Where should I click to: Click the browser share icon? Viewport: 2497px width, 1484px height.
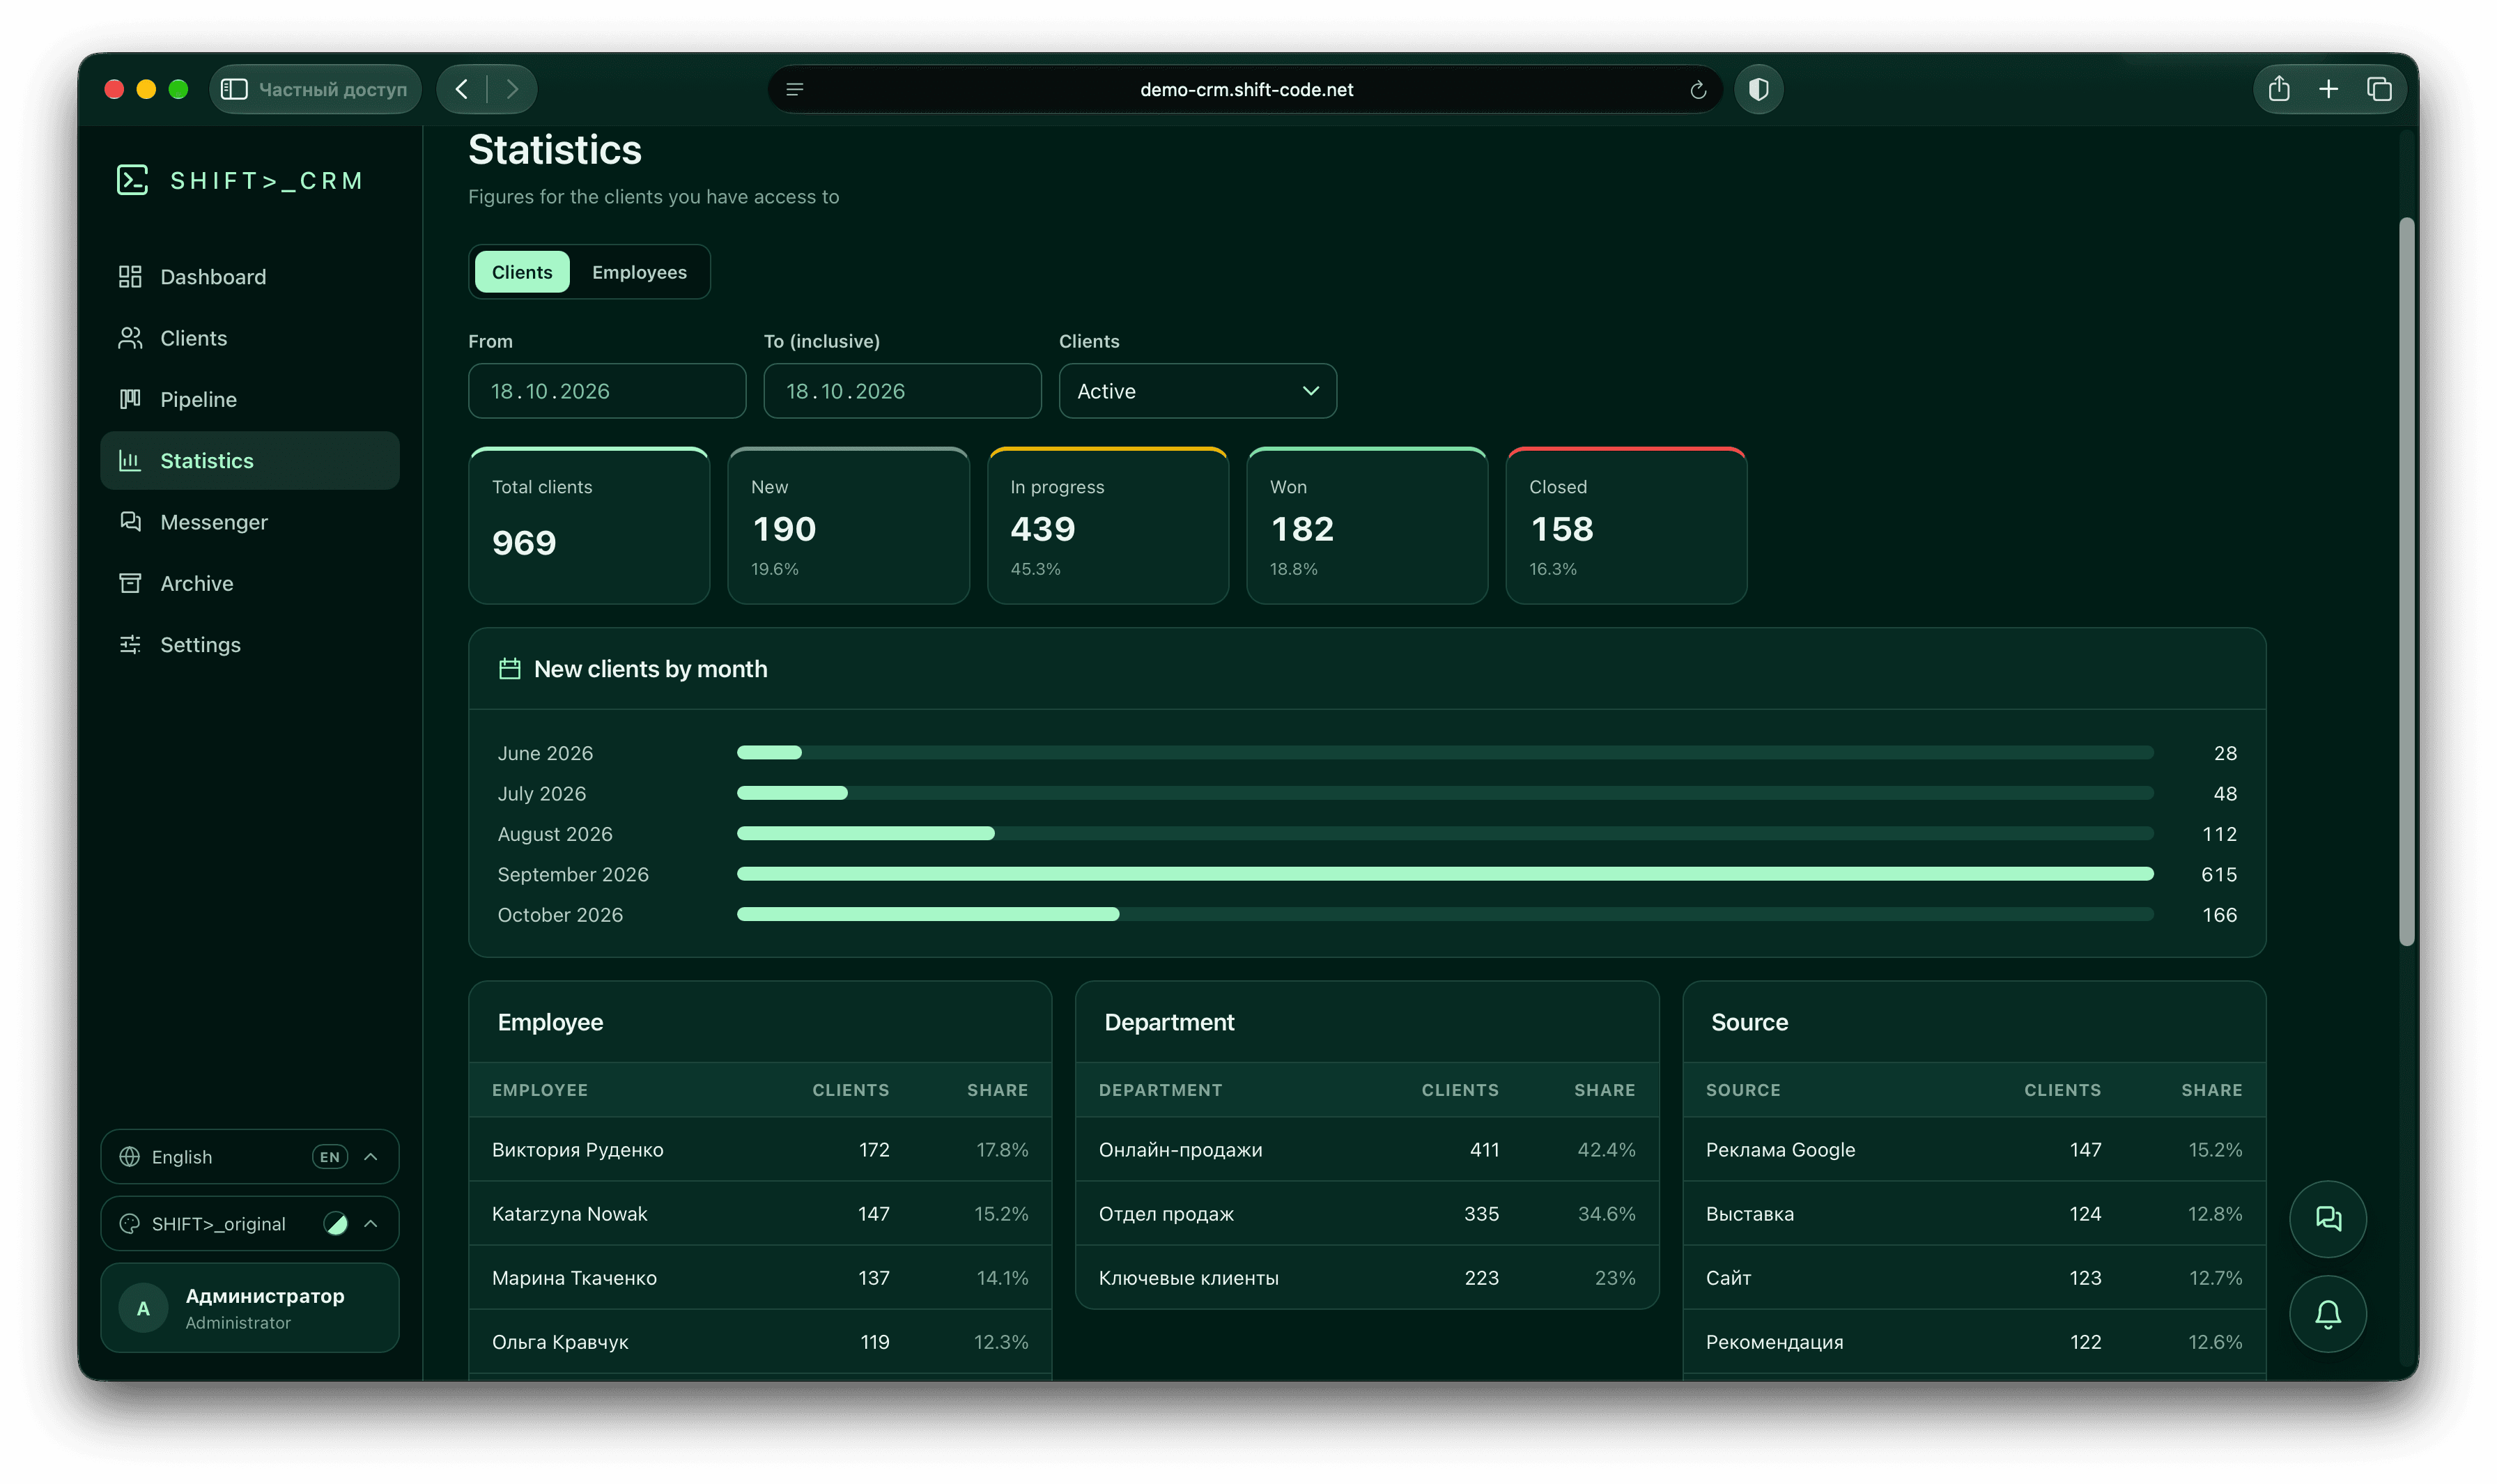[2278, 89]
